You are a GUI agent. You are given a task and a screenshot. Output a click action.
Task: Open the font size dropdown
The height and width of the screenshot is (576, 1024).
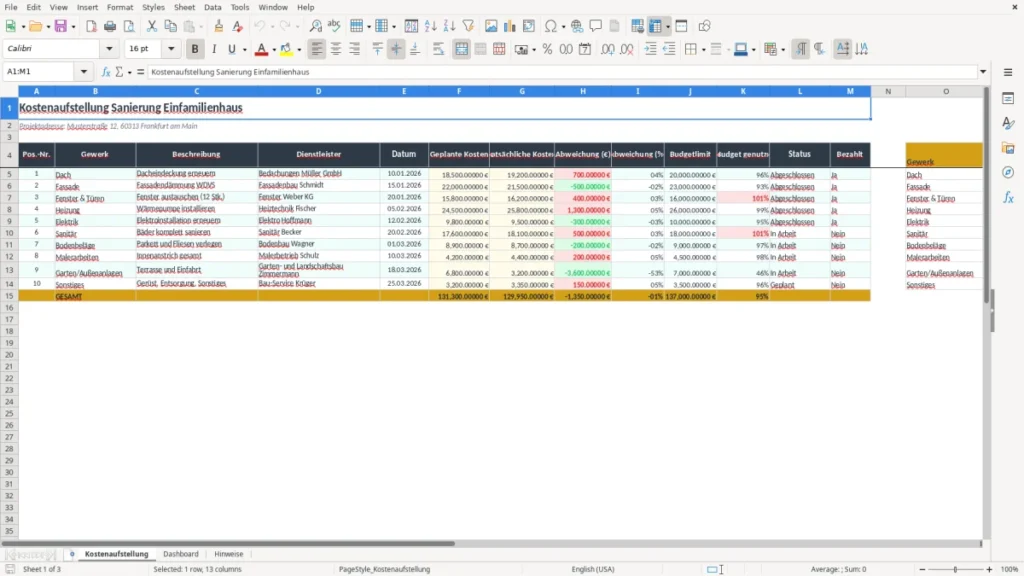coord(171,48)
